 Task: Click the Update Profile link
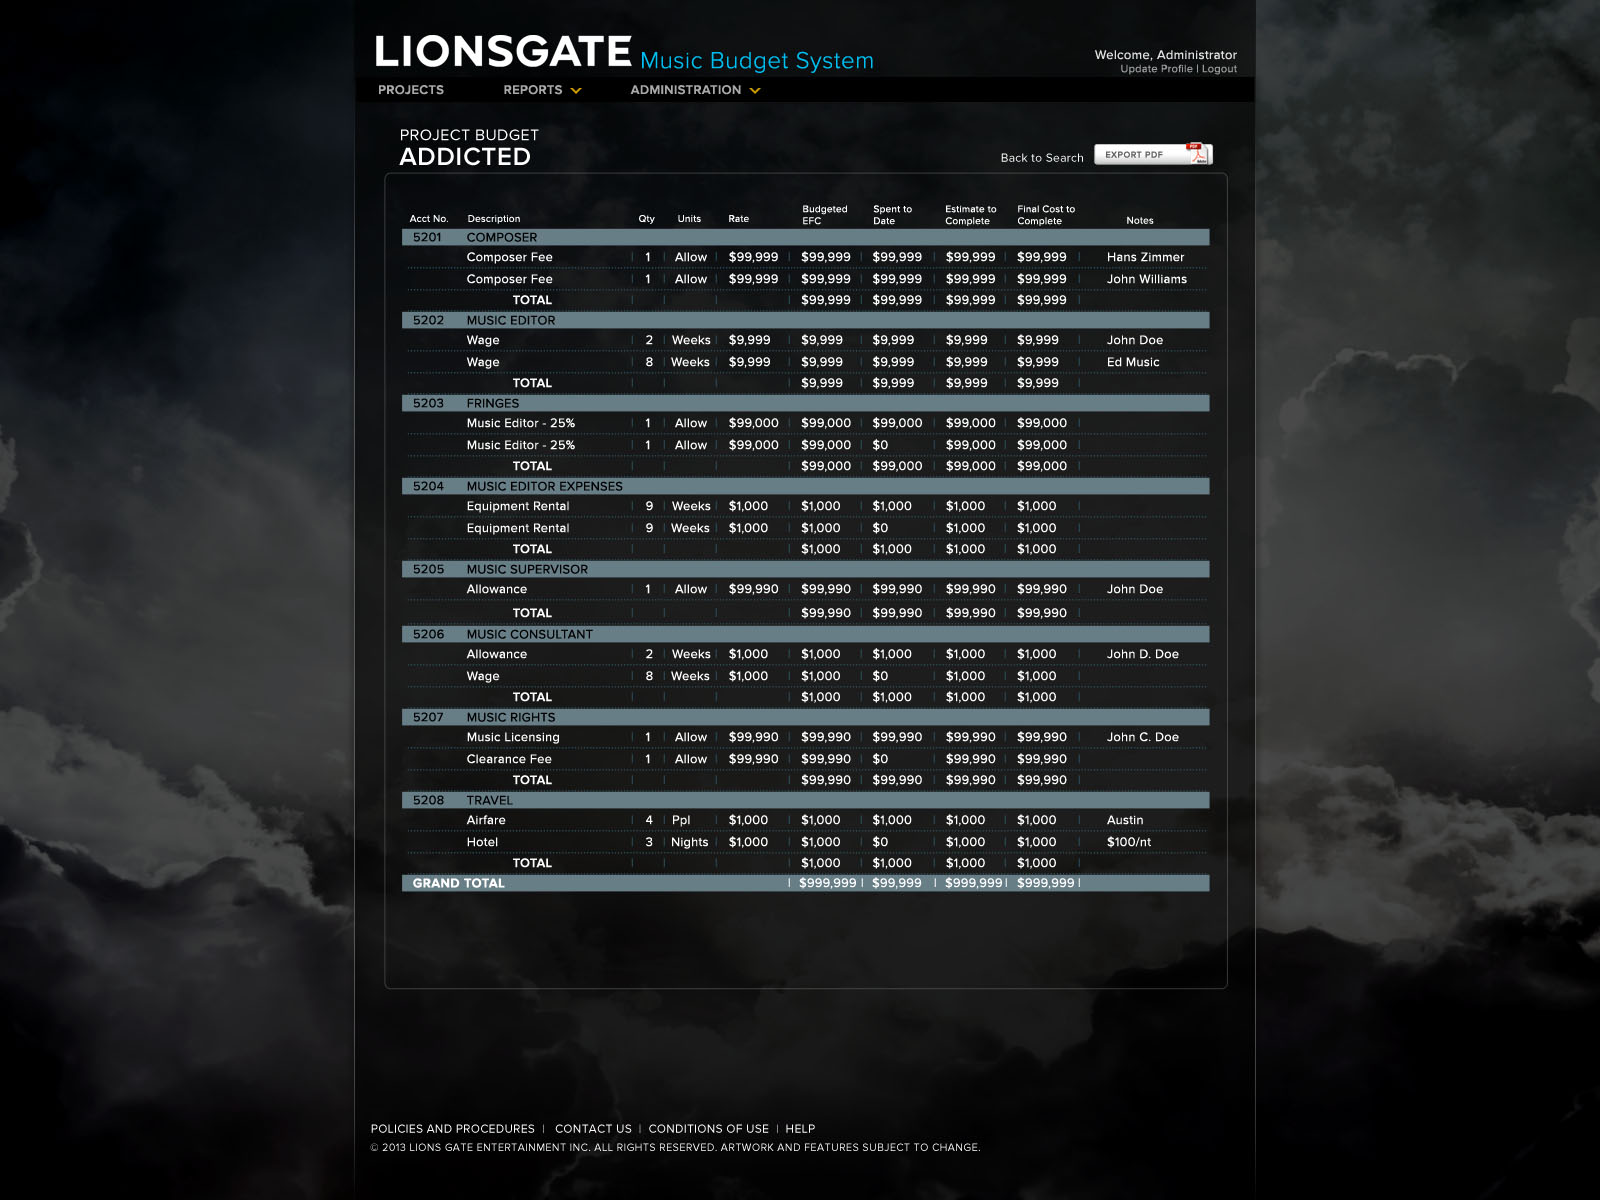tap(1155, 69)
